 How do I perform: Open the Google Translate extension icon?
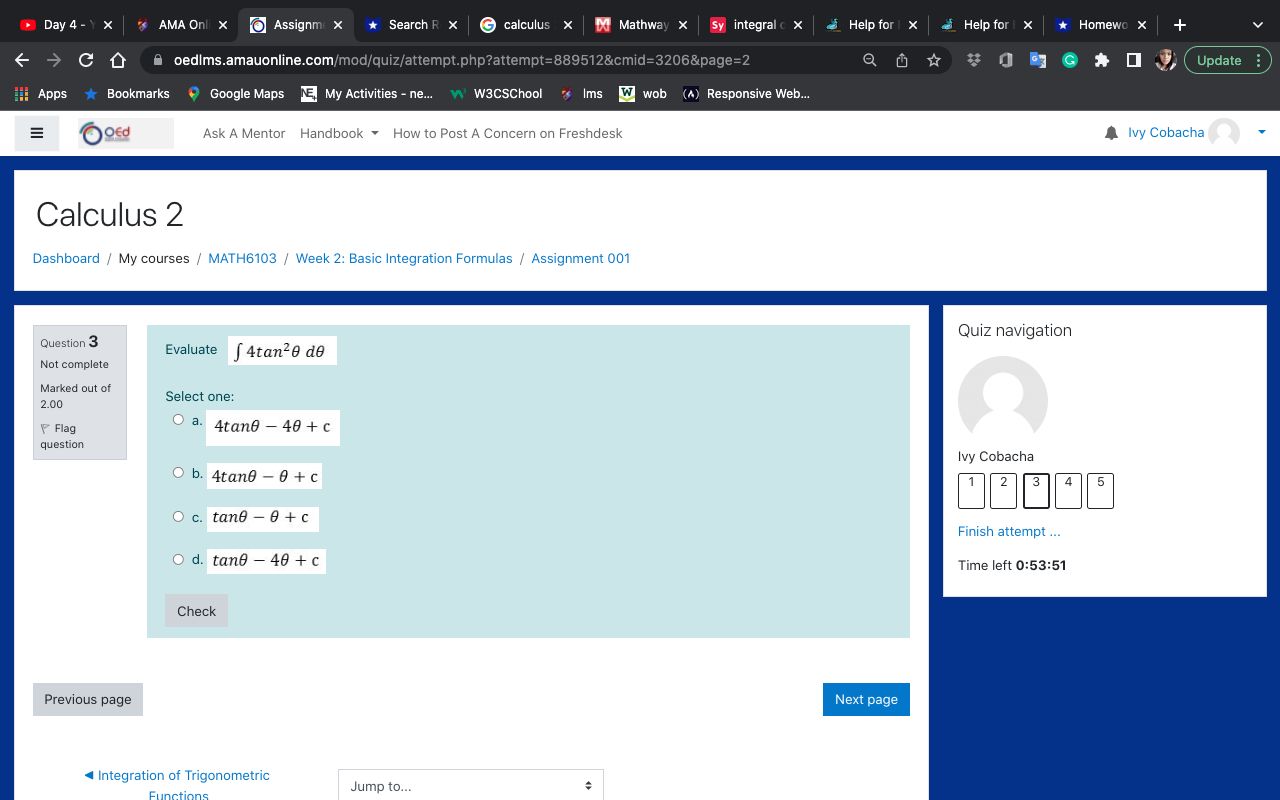point(1038,60)
